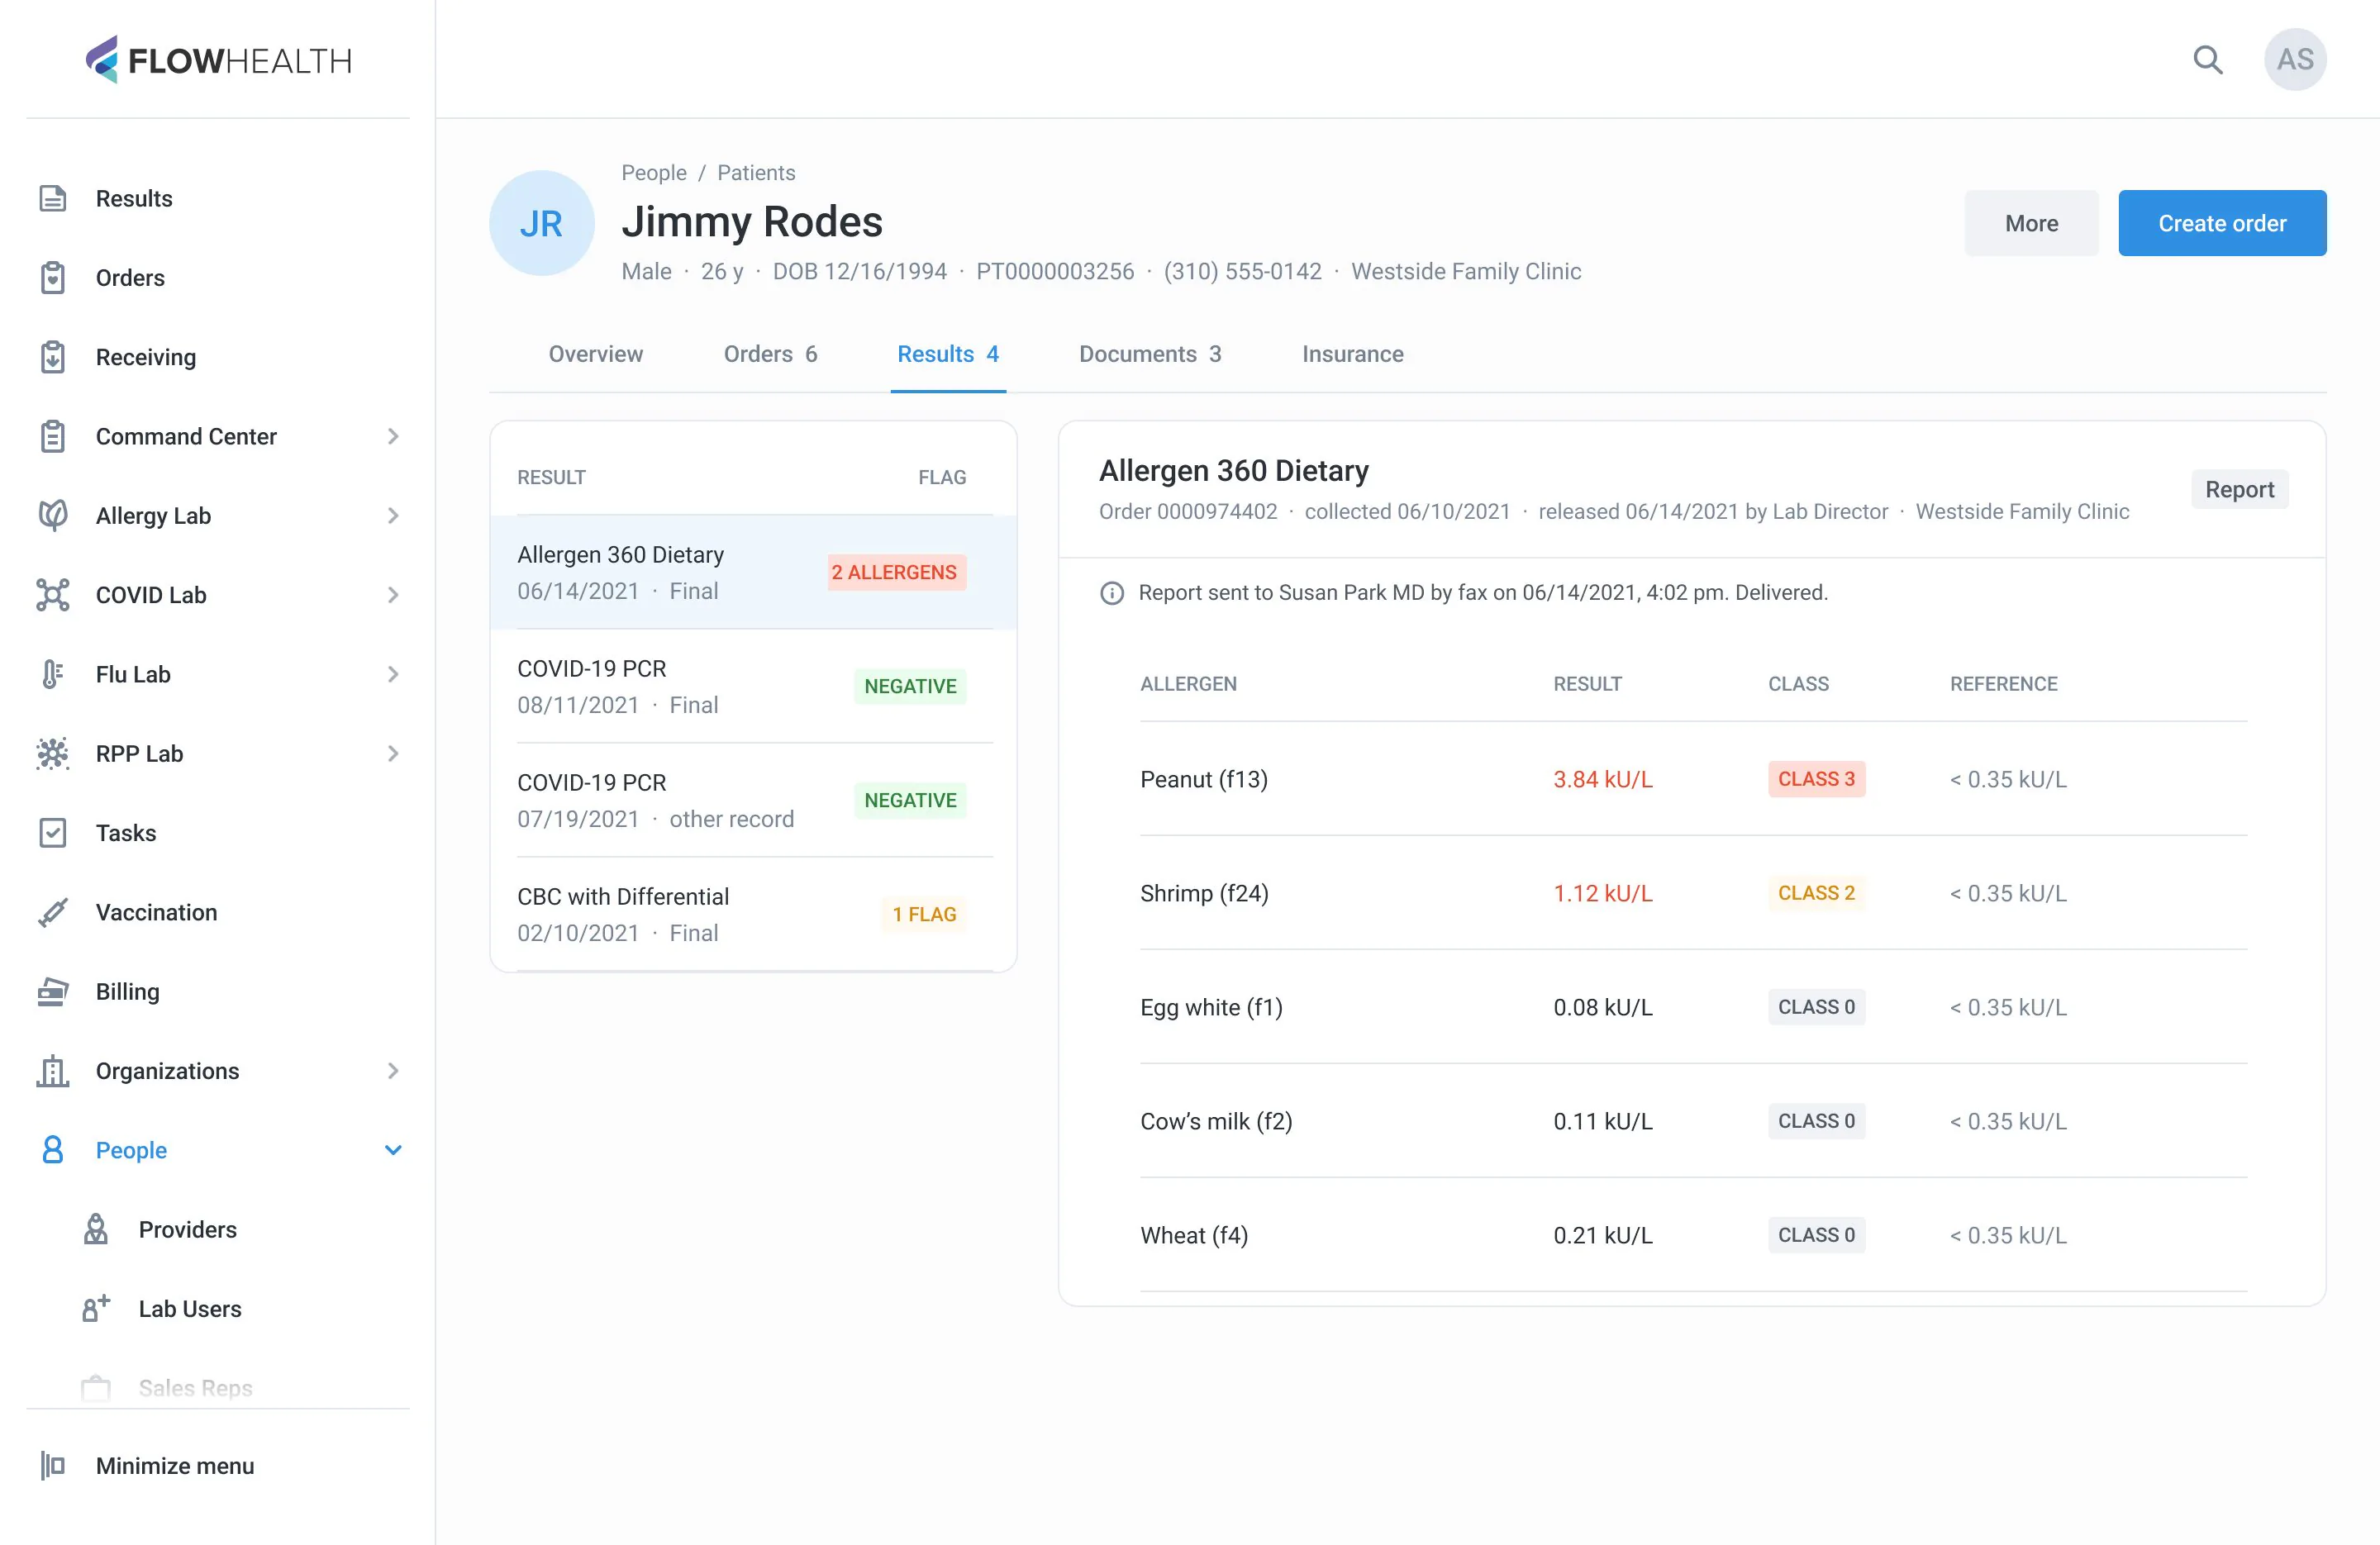Viewport: 2380px width, 1545px height.
Task: Click the Orders clipboard icon
Action: coord(53,278)
